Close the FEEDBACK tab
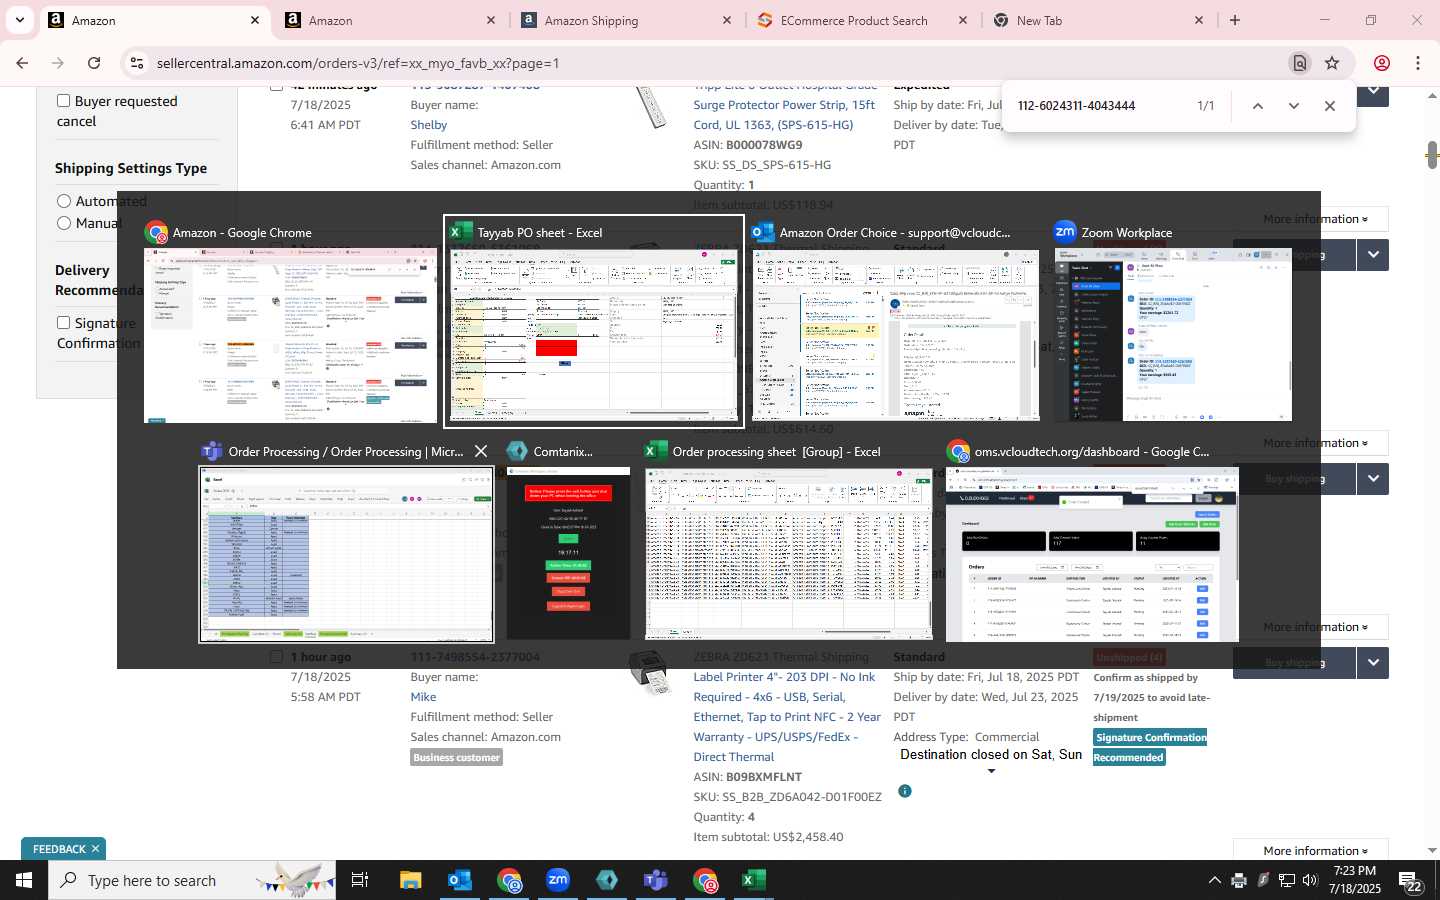The height and width of the screenshot is (900, 1440). coord(95,849)
